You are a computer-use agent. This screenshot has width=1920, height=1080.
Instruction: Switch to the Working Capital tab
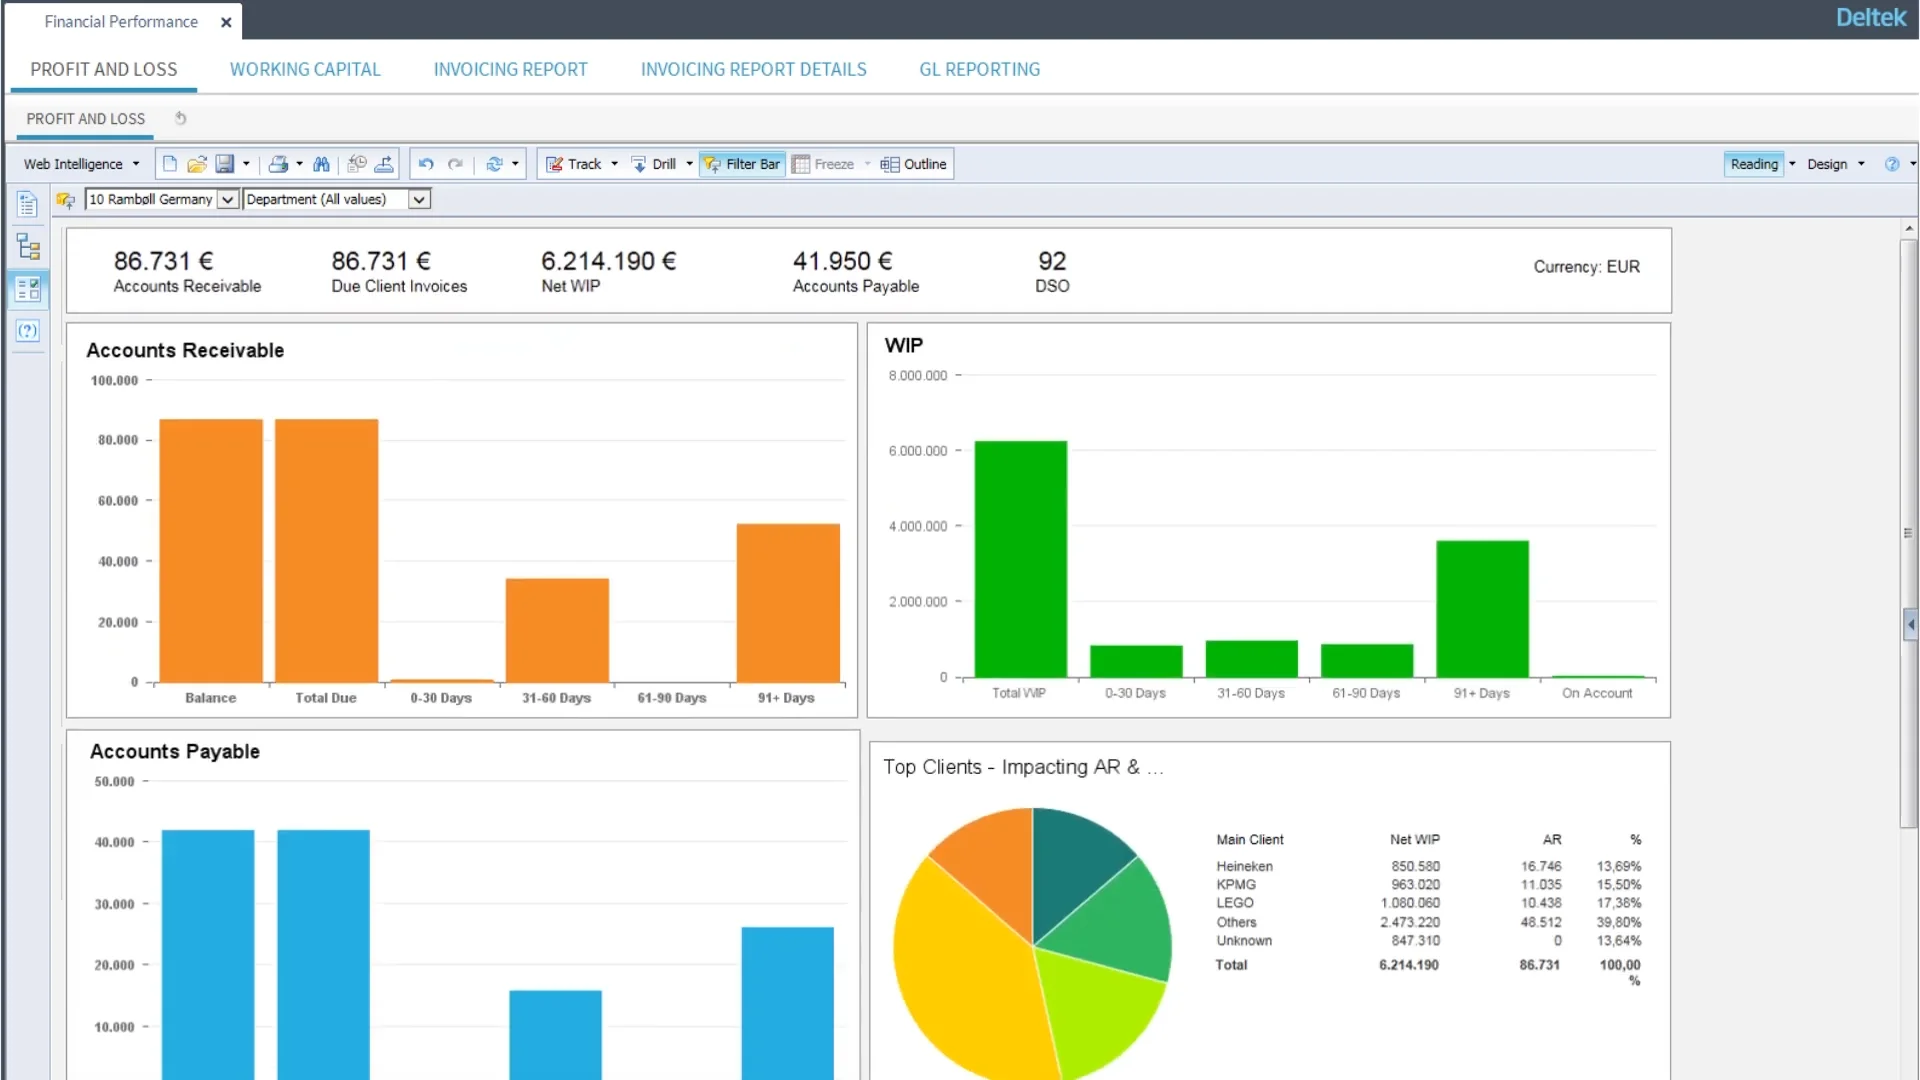(305, 69)
